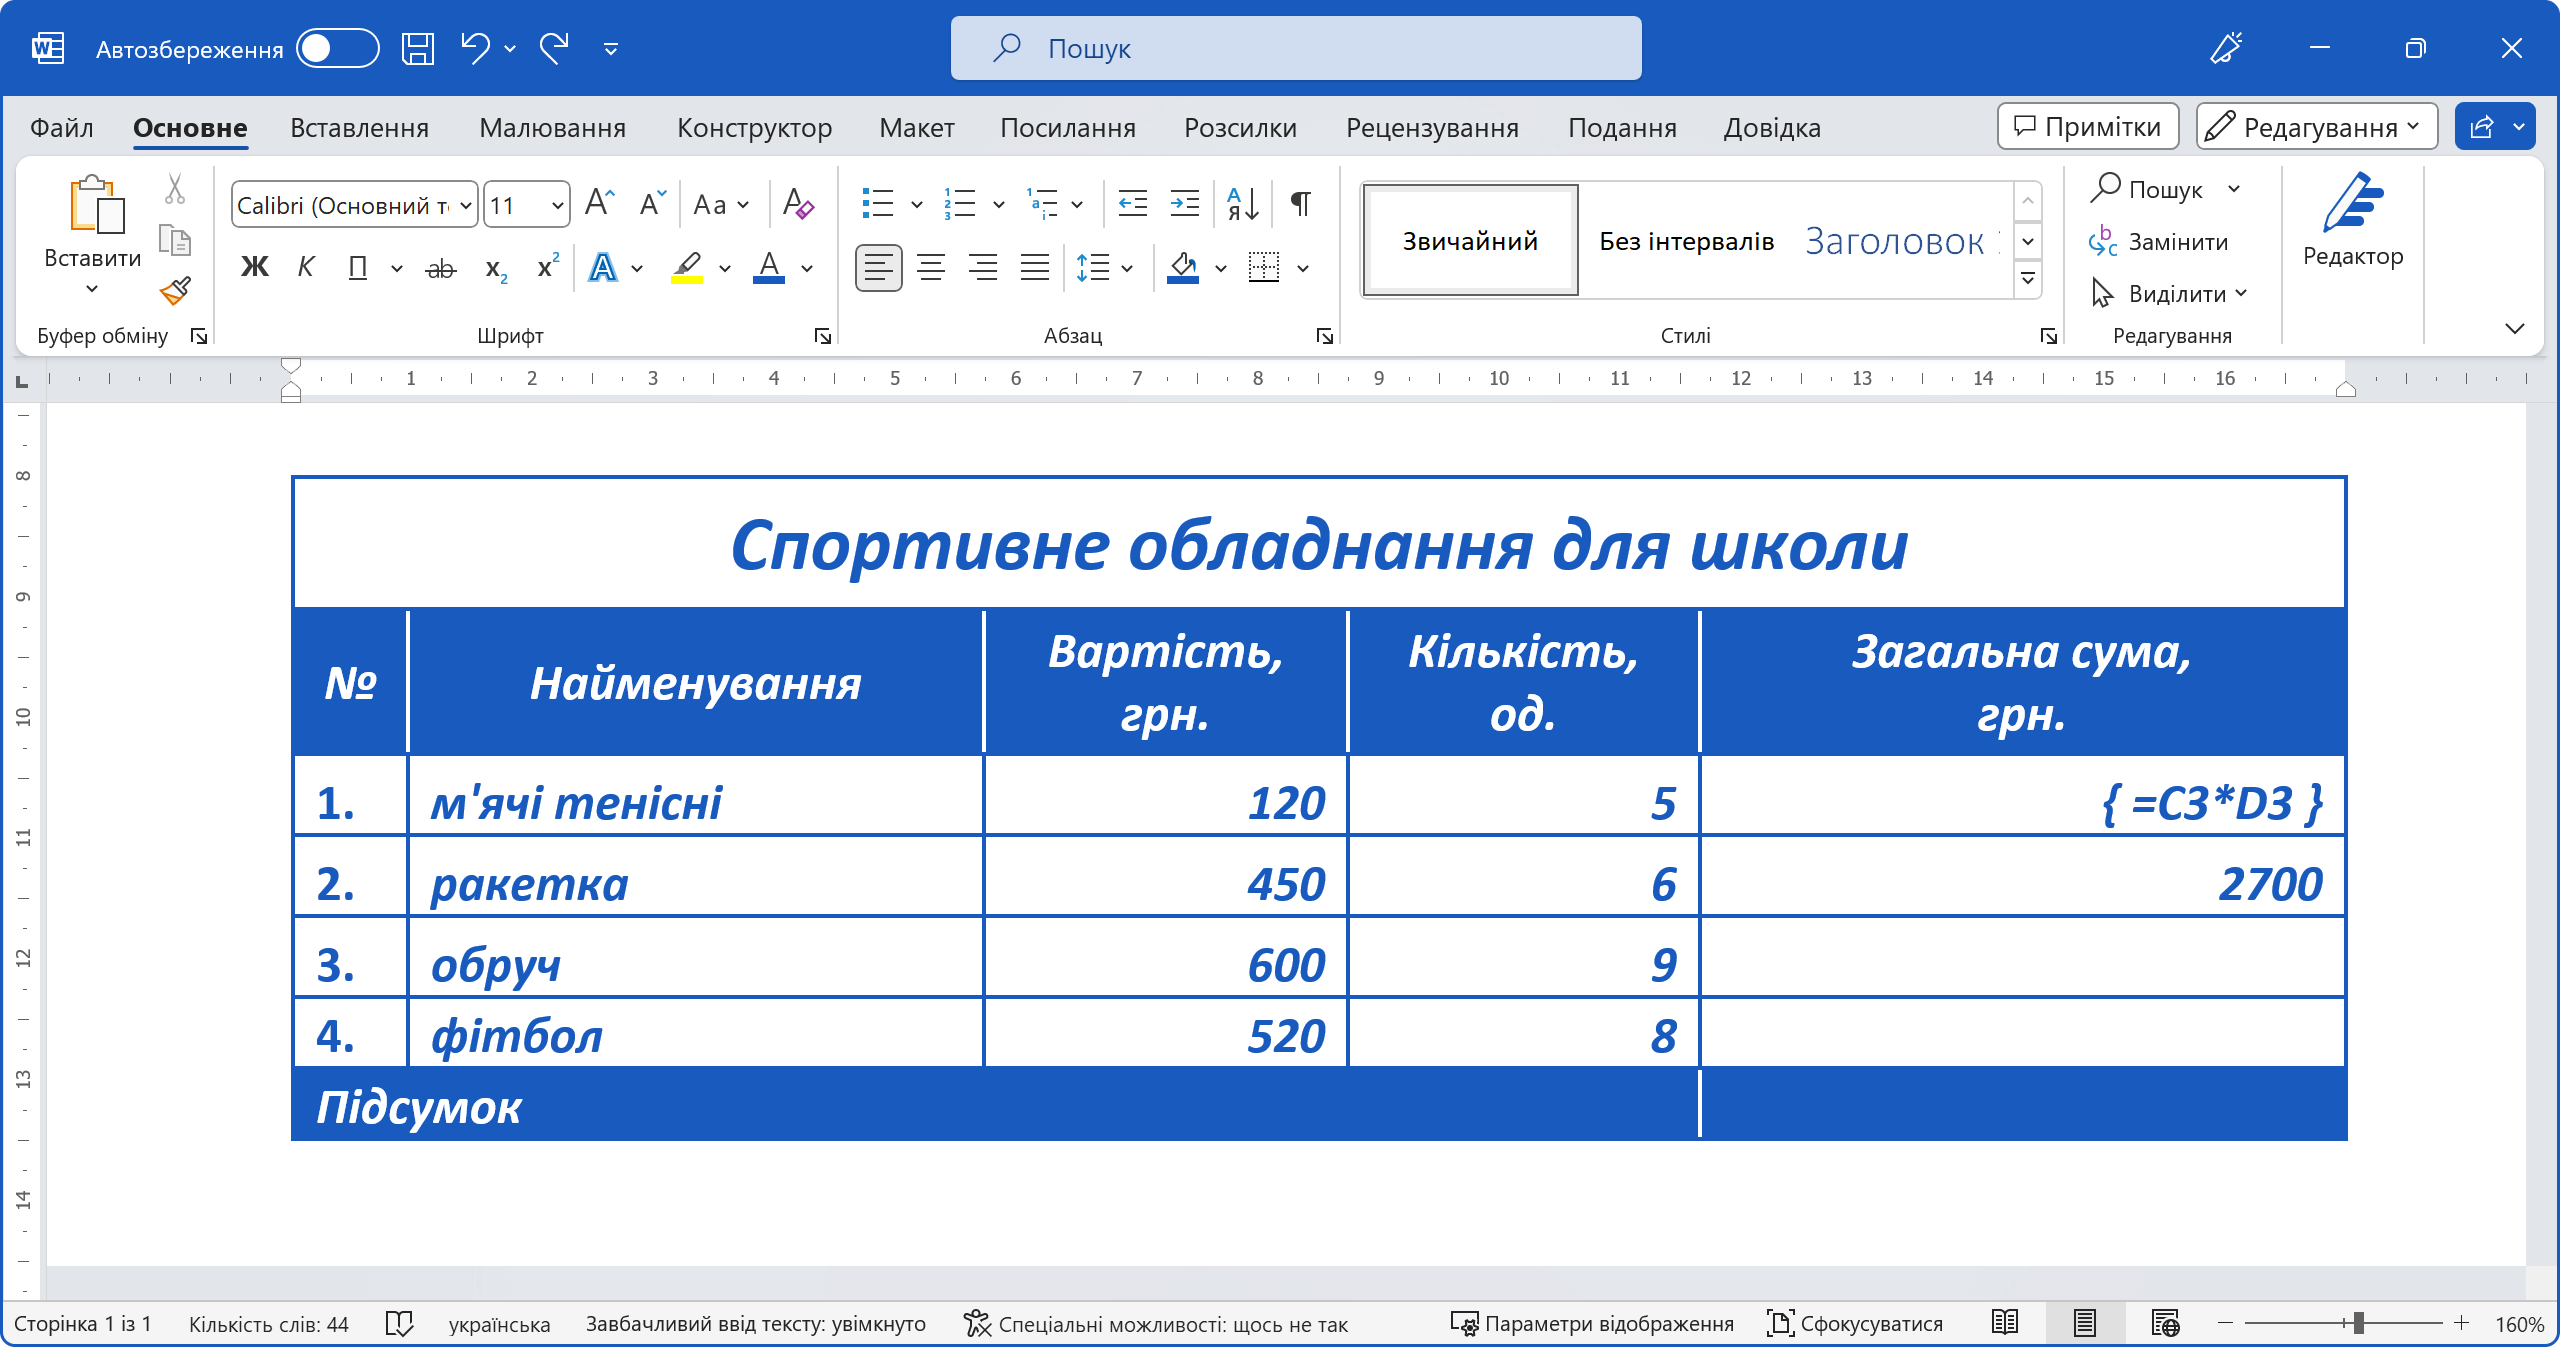
Task: Apply bold formatting with Ж icon
Action: (254, 267)
